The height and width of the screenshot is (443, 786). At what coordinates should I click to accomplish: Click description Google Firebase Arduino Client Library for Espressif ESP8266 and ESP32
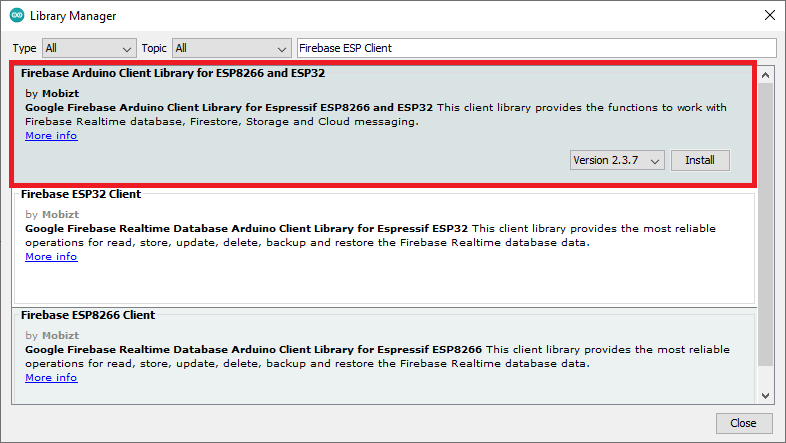pos(229,108)
